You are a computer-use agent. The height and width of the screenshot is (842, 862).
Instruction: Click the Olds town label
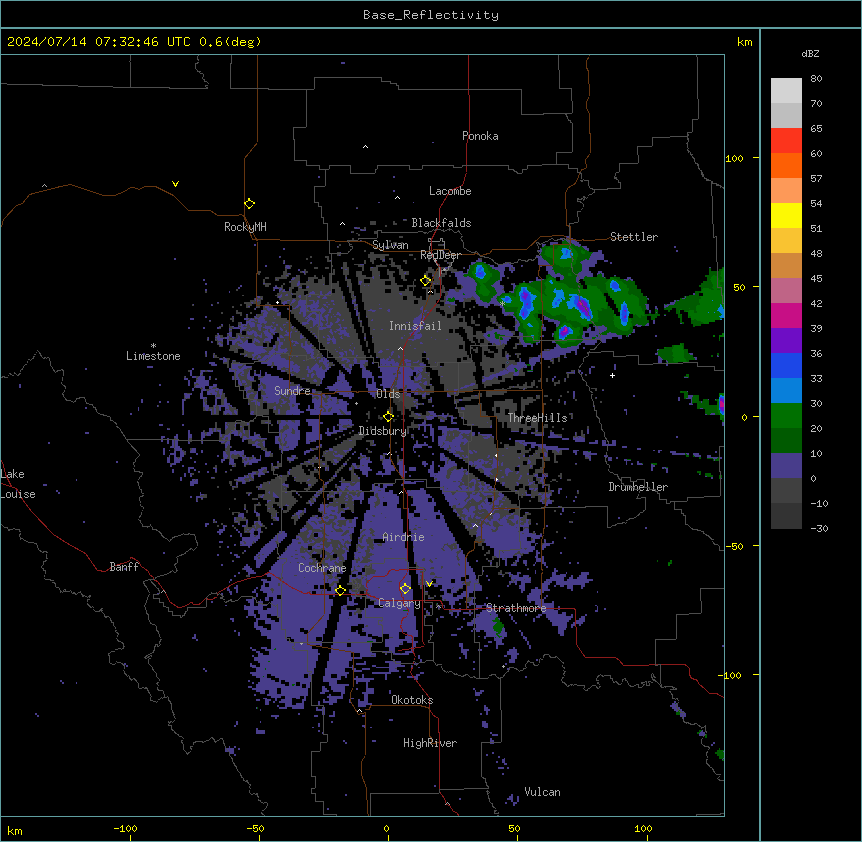(x=388, y=394)
